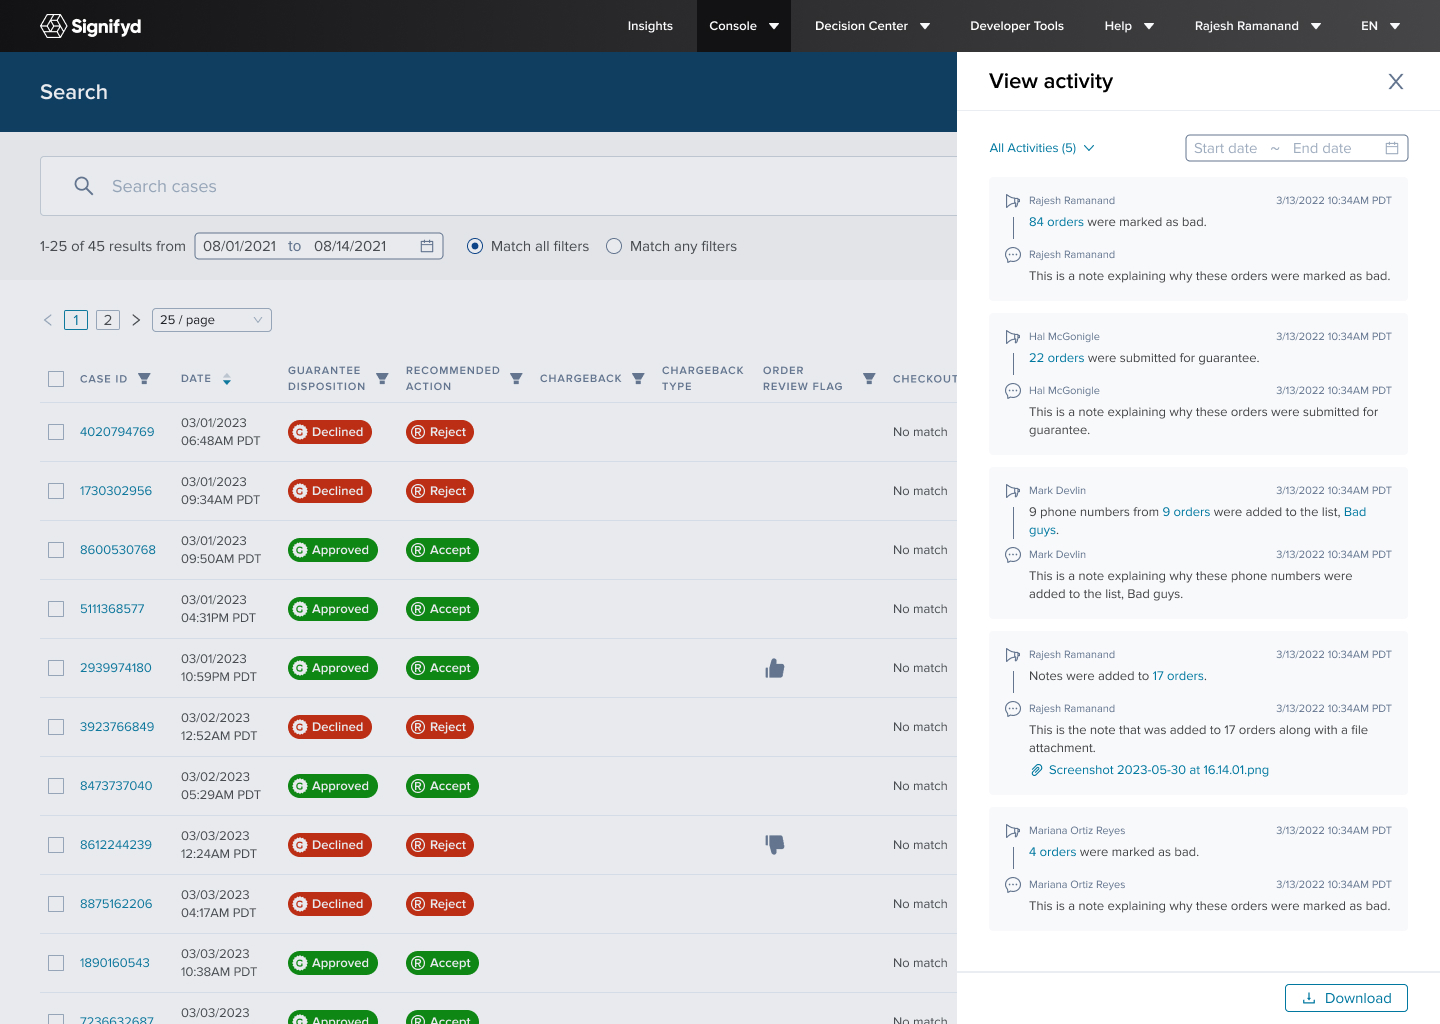The width and height of the screenshot is (1440, 1024).
Task: Go to previous results page arrow
Action: point(48,320)
